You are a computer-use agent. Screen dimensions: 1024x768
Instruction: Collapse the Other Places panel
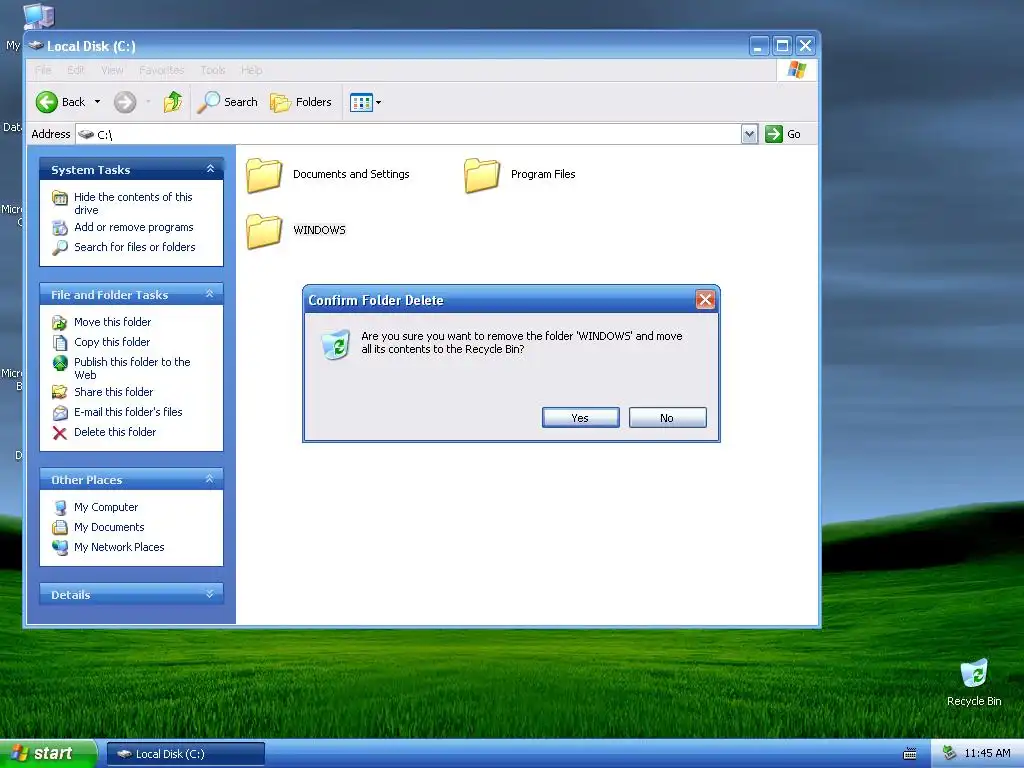coord(210,479)
